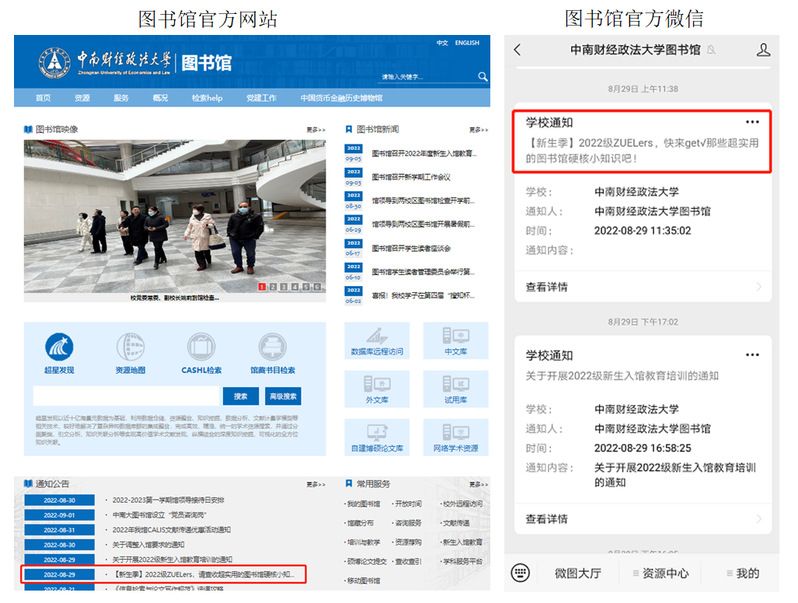Open the 试用库 database tile
The height and width of the screenshot is (603, 798).
[455, 389]
